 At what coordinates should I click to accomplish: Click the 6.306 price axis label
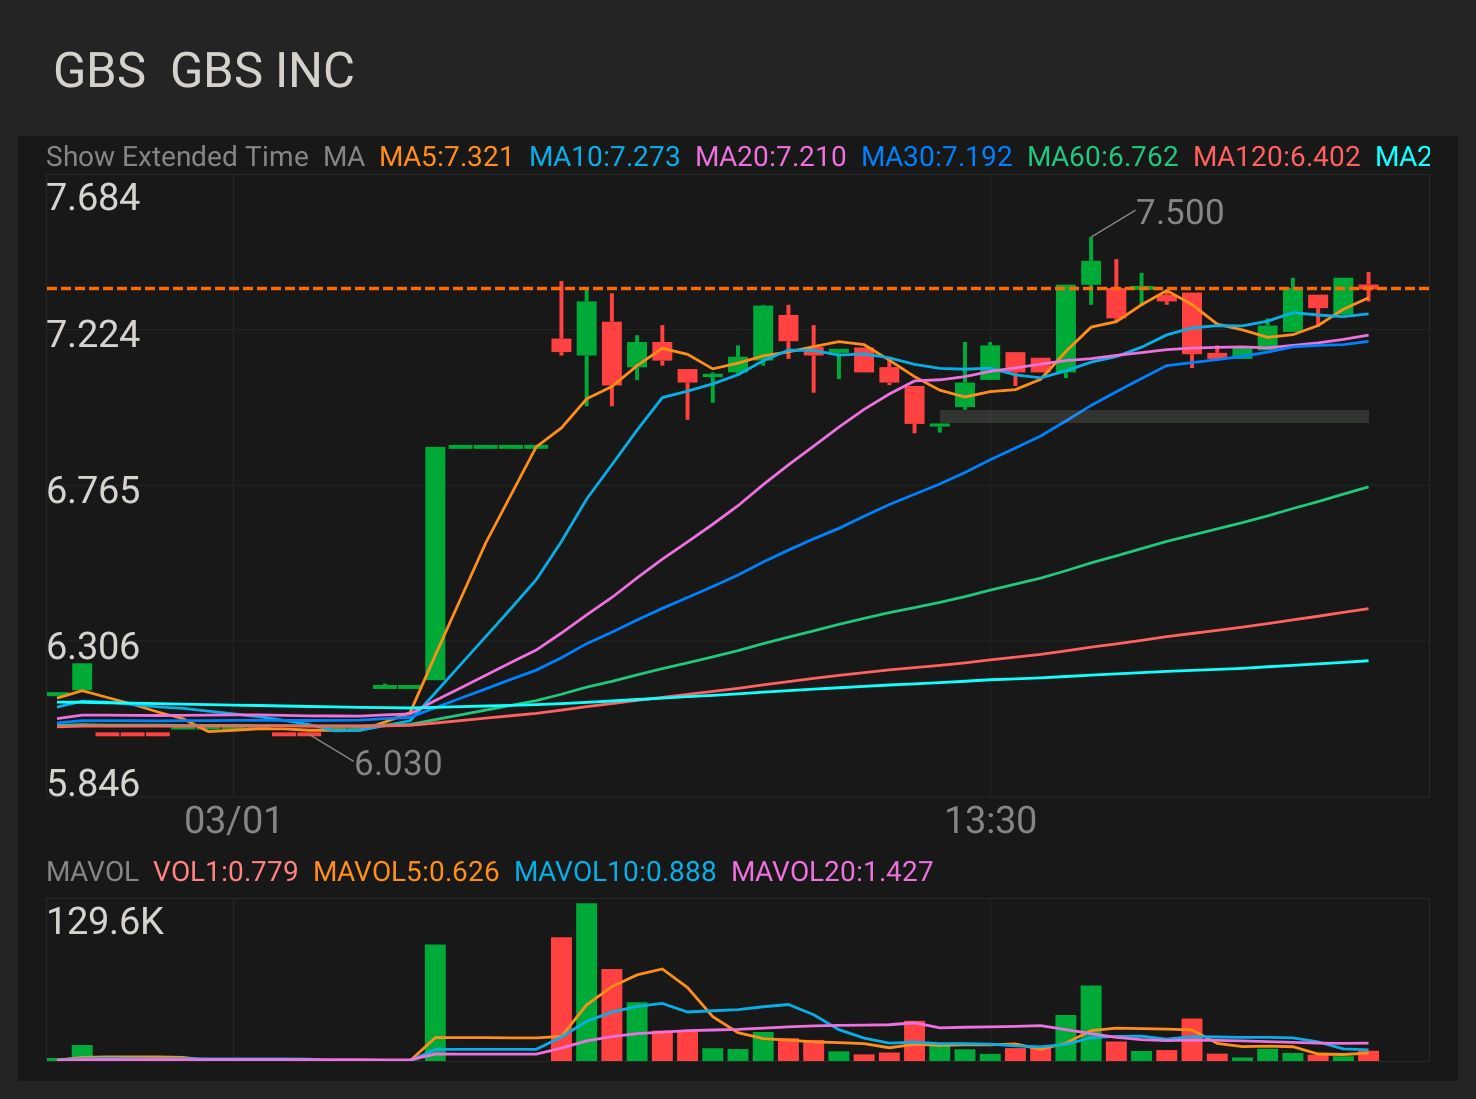pyautogui.click(x=93, y=646)
